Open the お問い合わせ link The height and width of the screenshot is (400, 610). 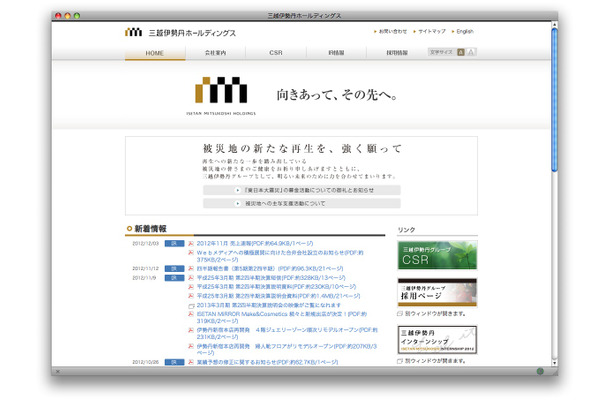click(x=393, y=32)
